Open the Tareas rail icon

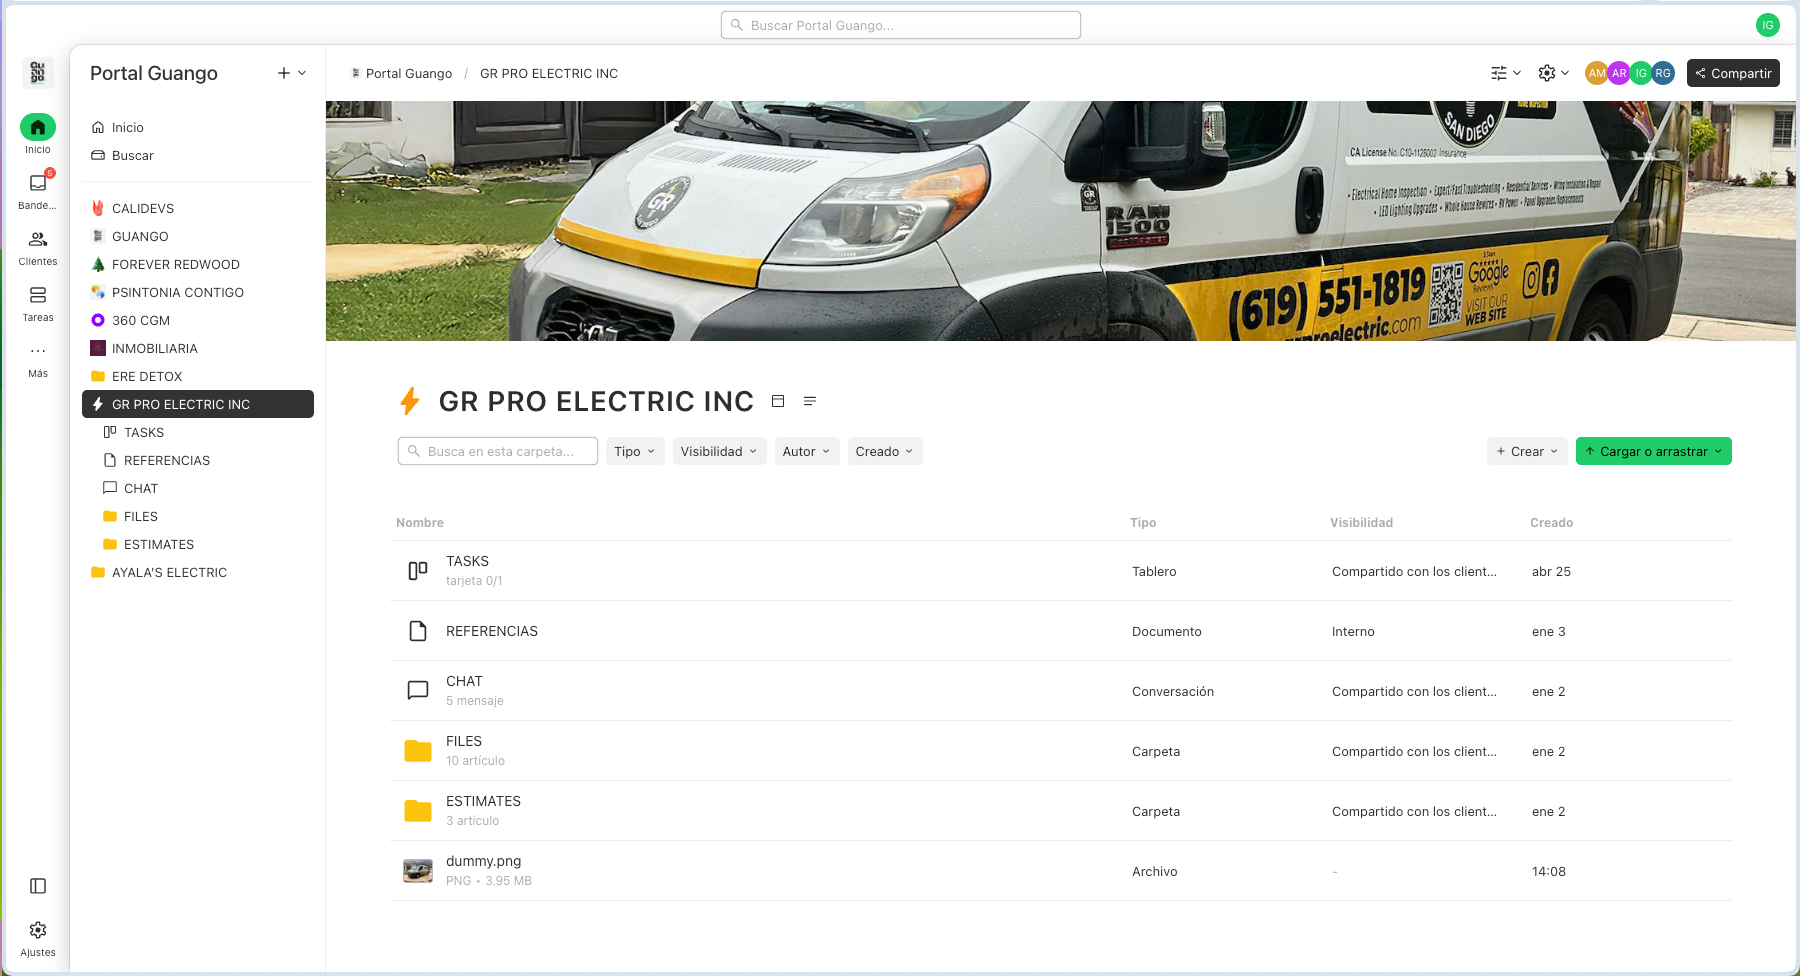[x=38, y=295]
